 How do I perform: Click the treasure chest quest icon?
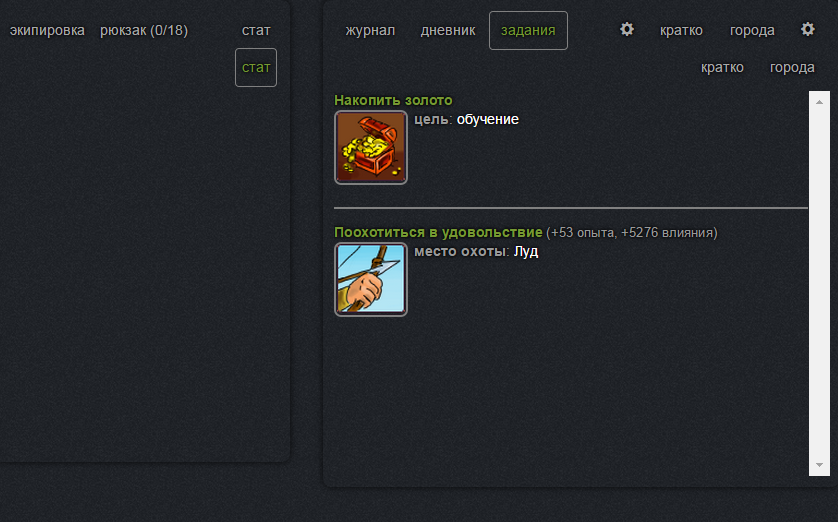click(x=371, y=147)
